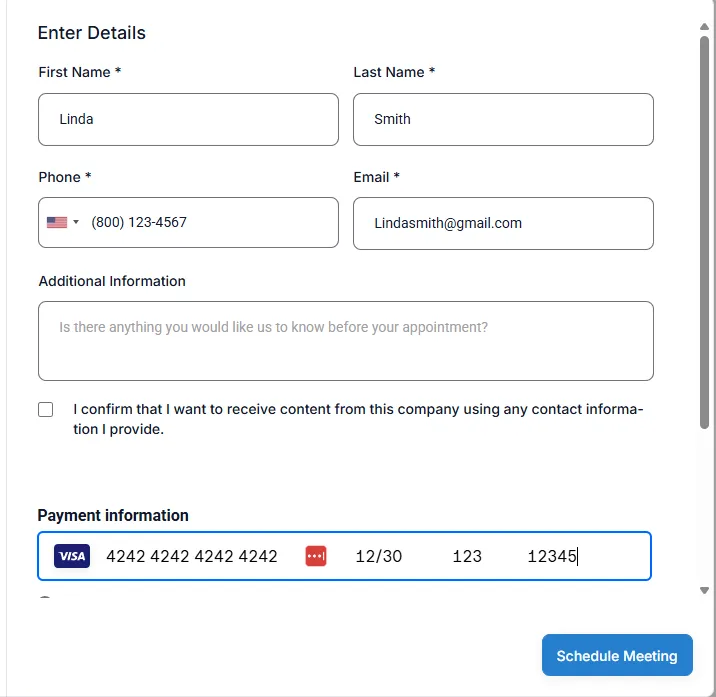Focus the First Name field containing Linda

tap(188, 119)
